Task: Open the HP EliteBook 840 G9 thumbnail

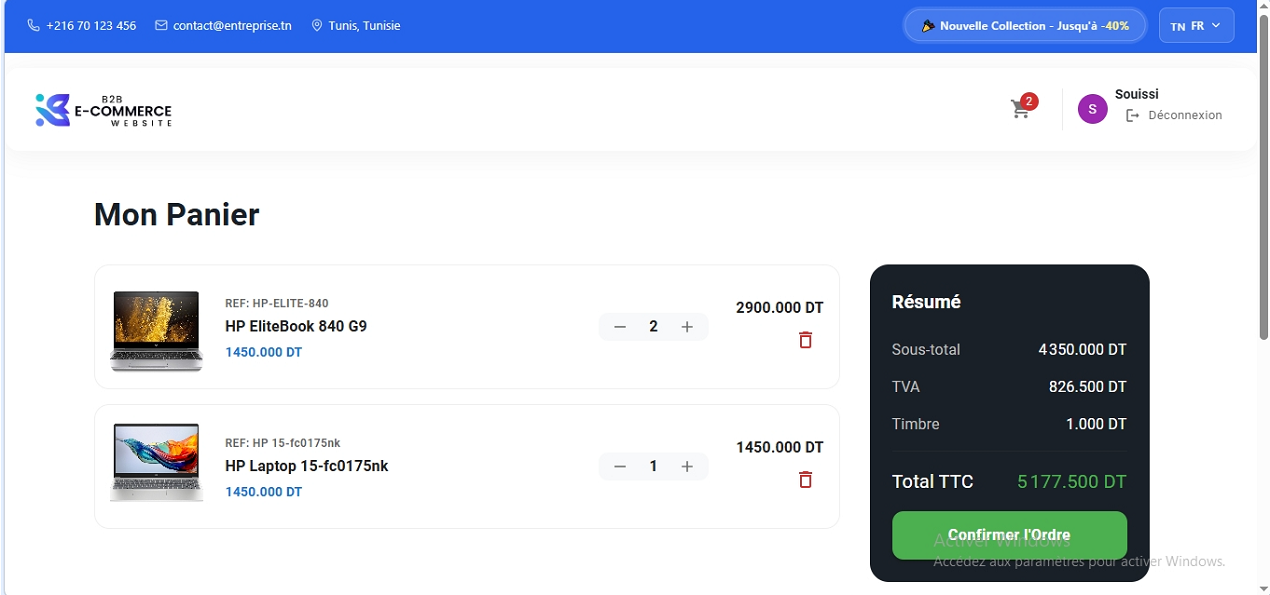Action: coord(156,329)
